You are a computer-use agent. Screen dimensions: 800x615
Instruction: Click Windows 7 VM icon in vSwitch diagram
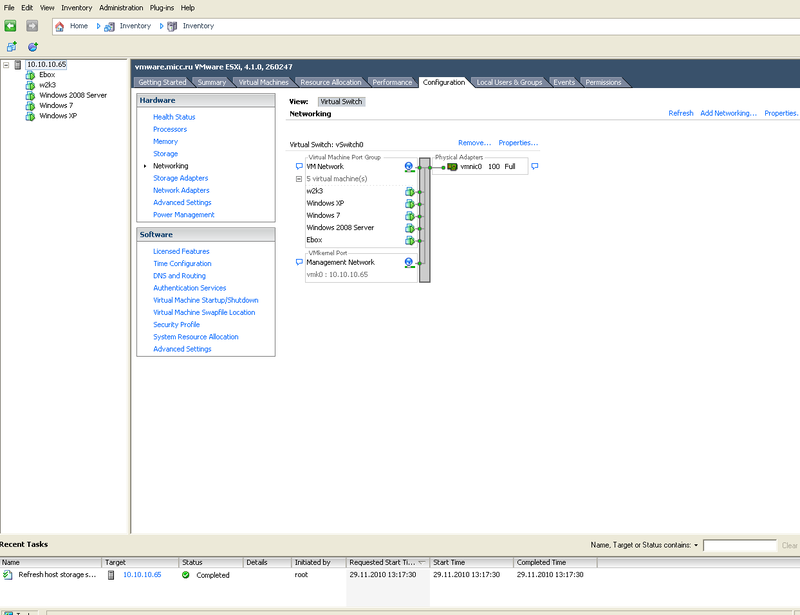point(410,216)
